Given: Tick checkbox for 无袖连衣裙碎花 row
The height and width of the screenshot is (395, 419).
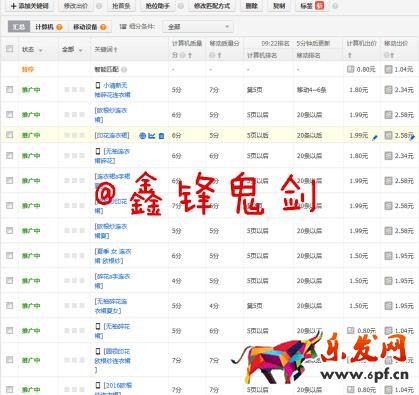Looking at the screenshot, I should (10, 155).
